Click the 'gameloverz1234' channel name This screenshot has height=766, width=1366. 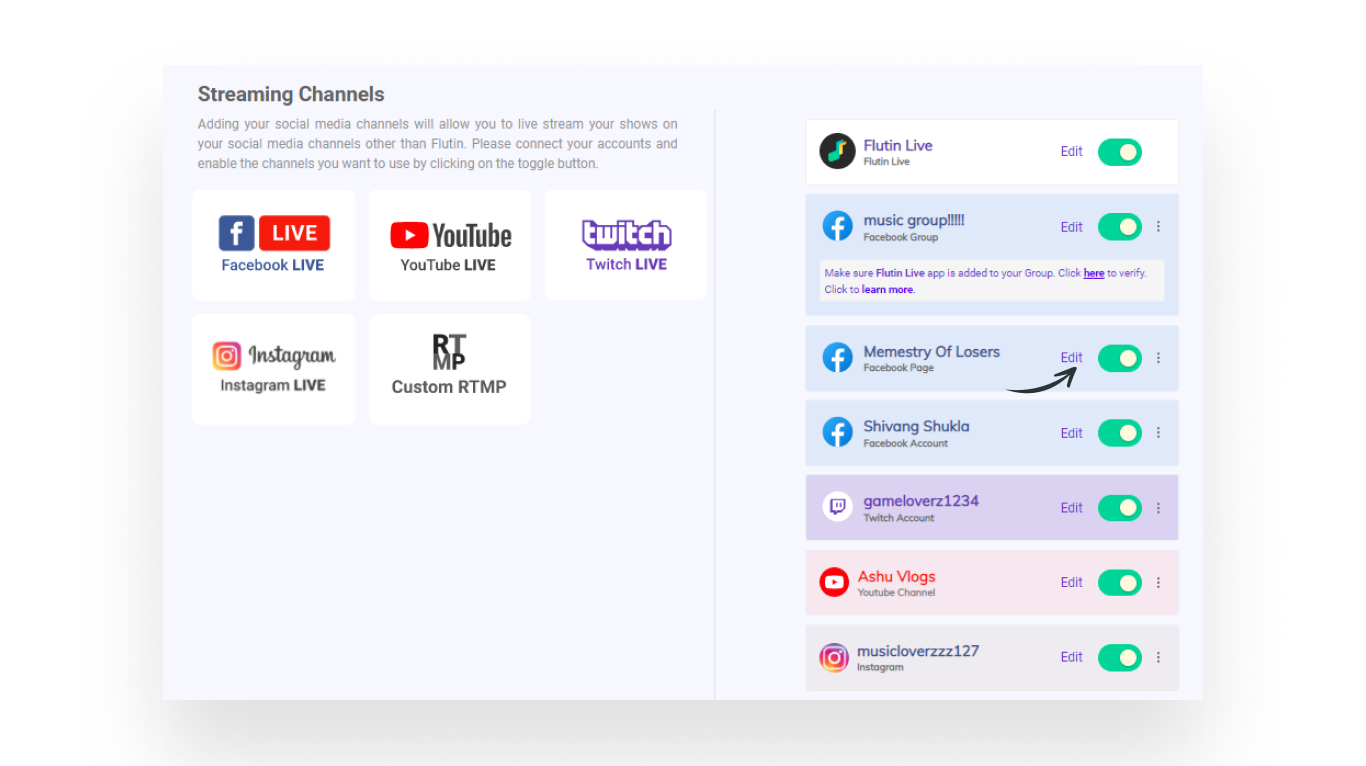click(x=921, y=501)
